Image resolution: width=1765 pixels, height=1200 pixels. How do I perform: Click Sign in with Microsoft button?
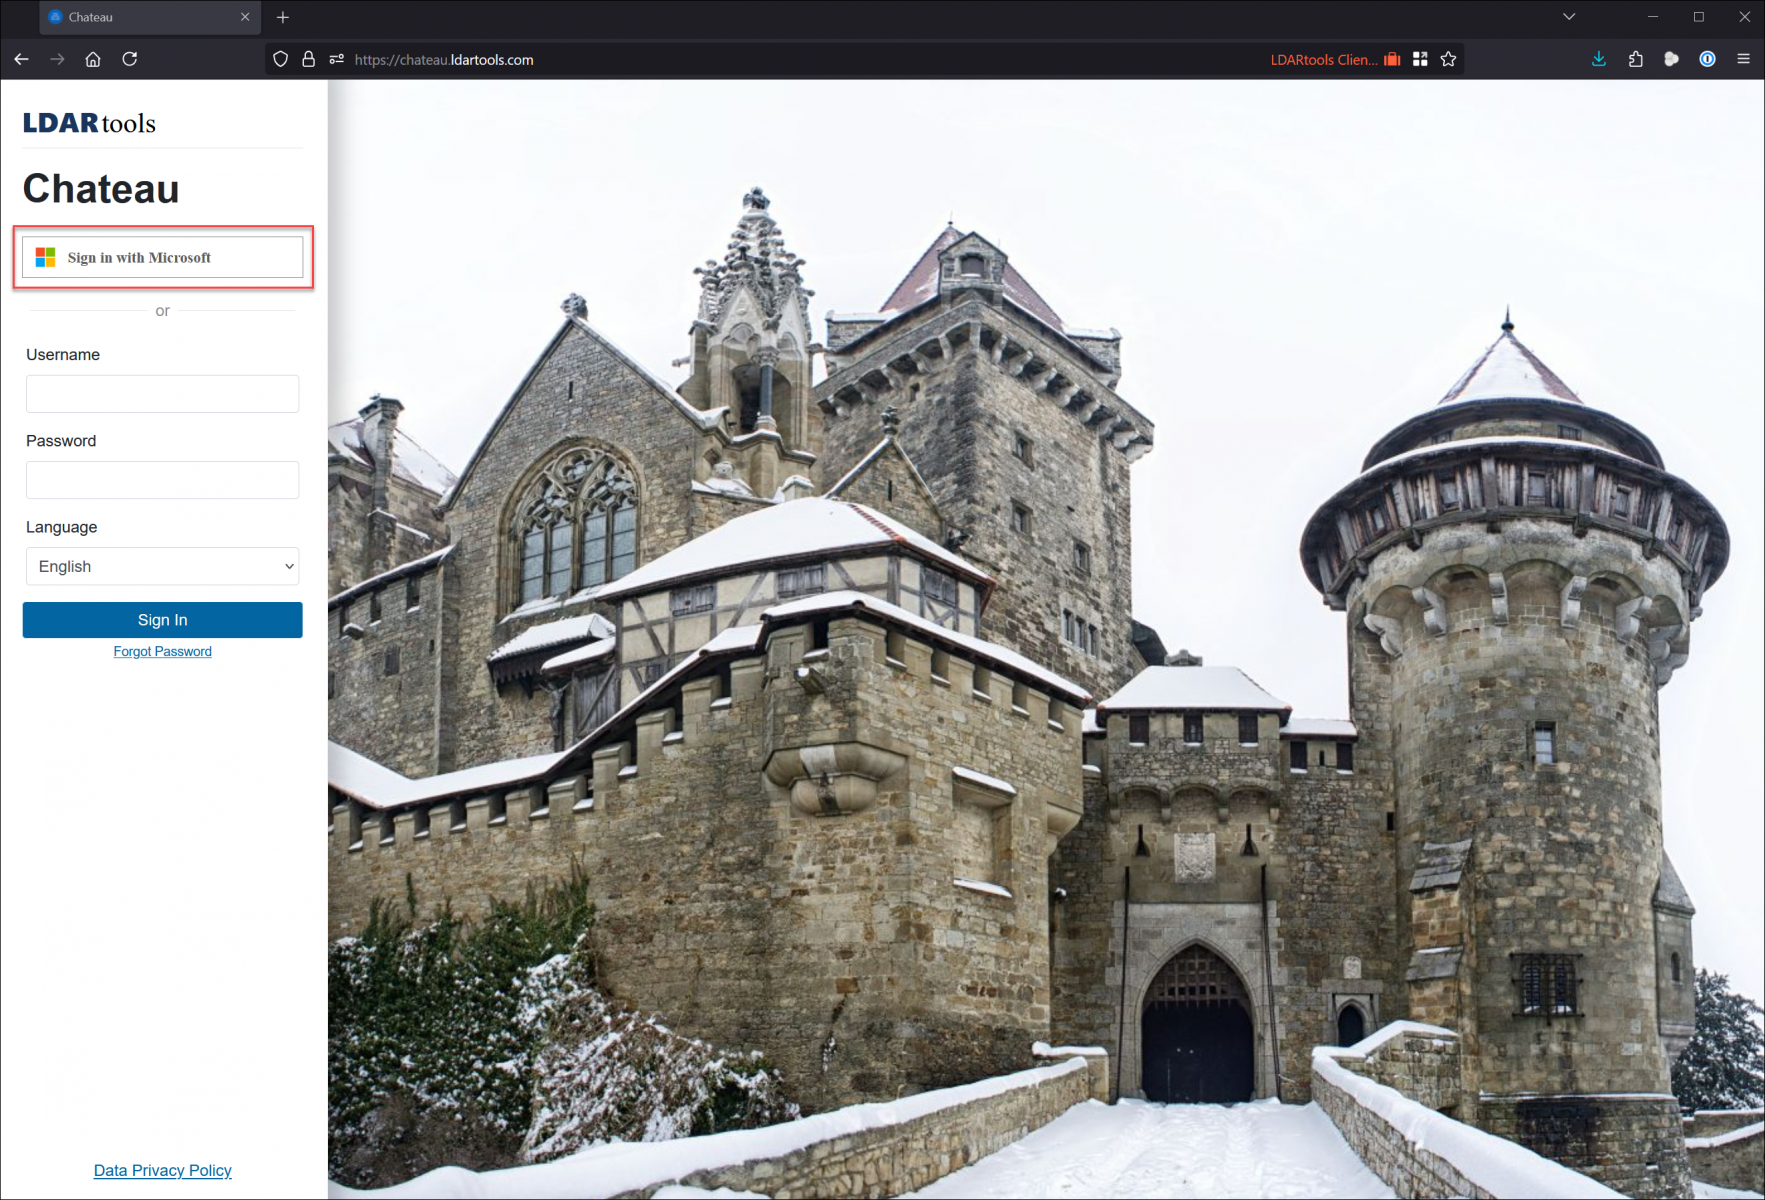click(163, 257)
